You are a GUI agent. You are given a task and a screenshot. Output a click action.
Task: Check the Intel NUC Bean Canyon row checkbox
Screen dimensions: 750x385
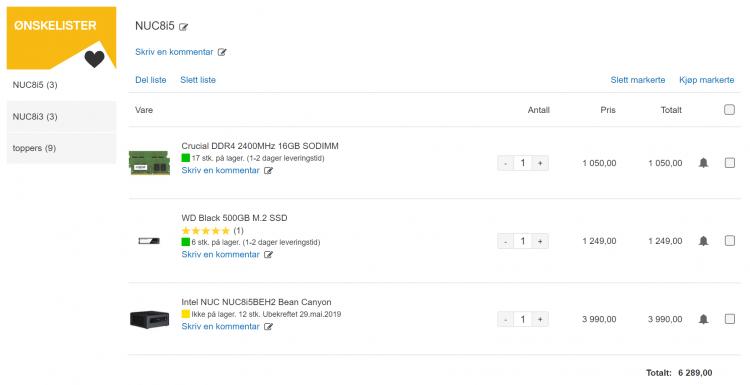729,319
